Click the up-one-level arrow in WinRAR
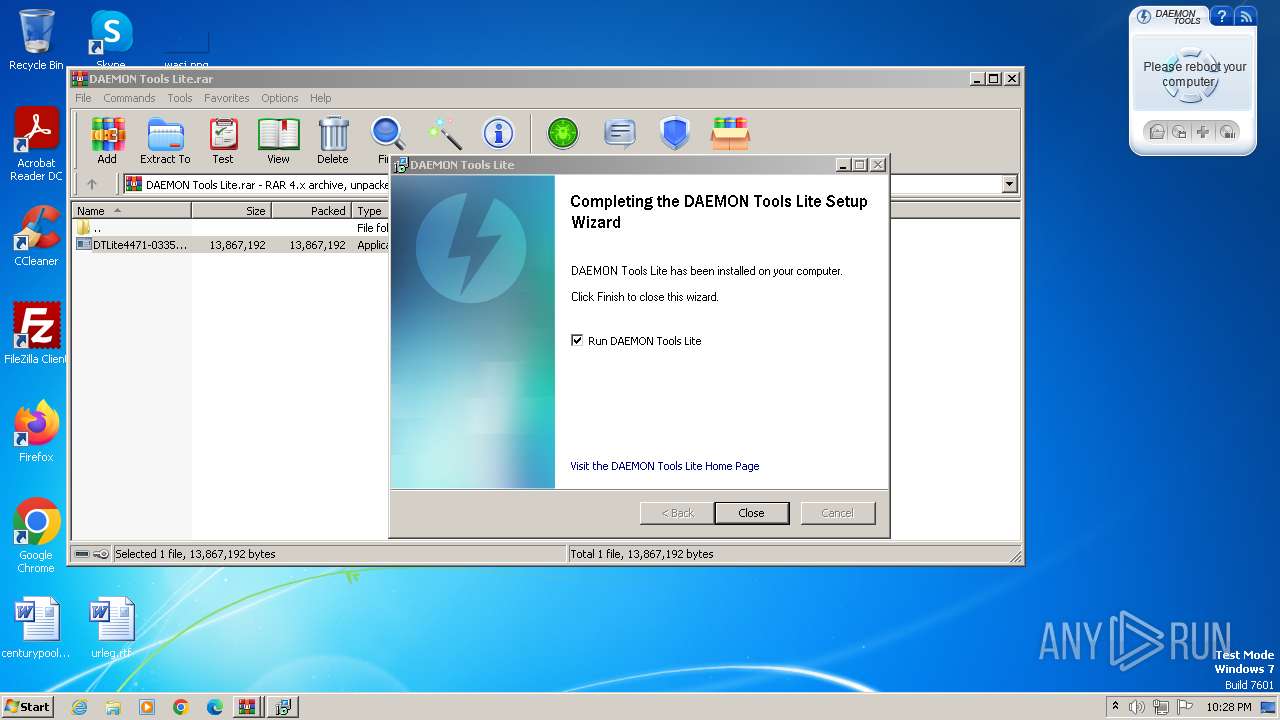Viewport: 1280px width, 720px height. tap(92, 184)
